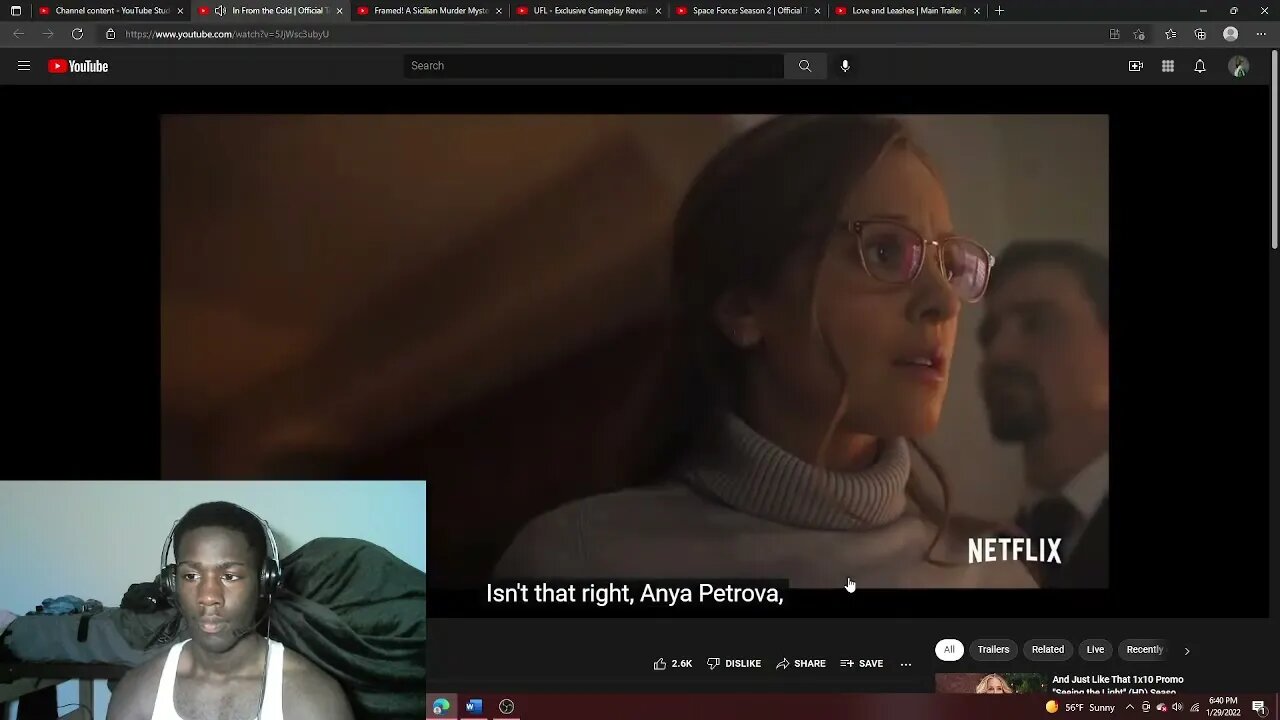
Task: Open Microsoft Edge from the taskbar
Action: [x=441, y=707]
